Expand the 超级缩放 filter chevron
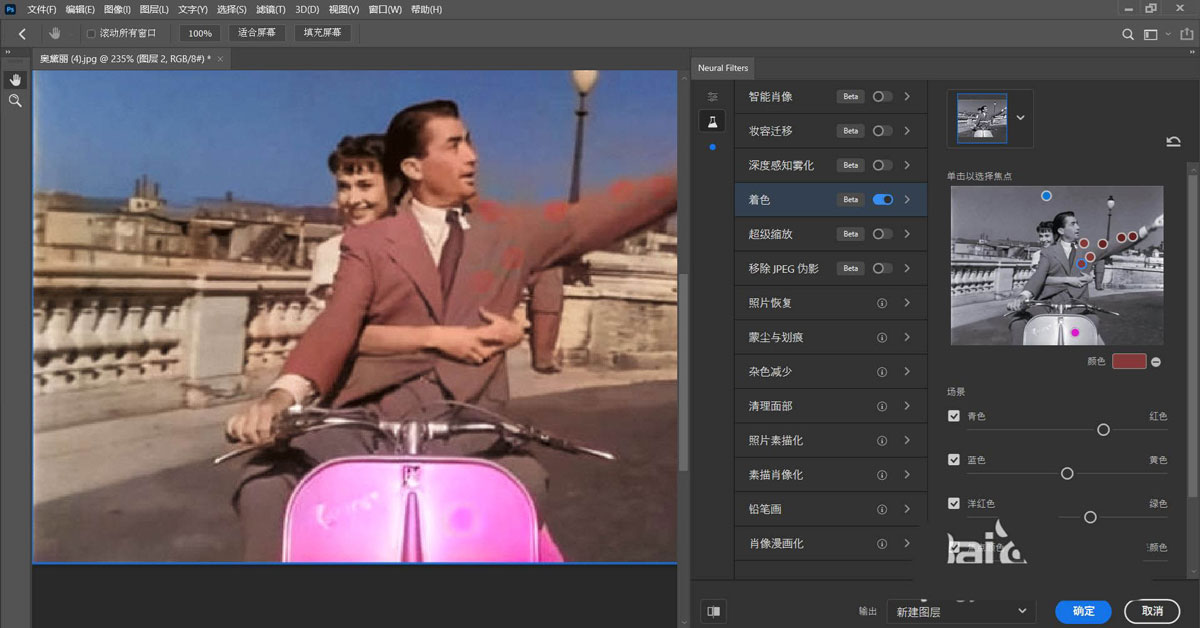1200x628 pixels. click(907, 234)
